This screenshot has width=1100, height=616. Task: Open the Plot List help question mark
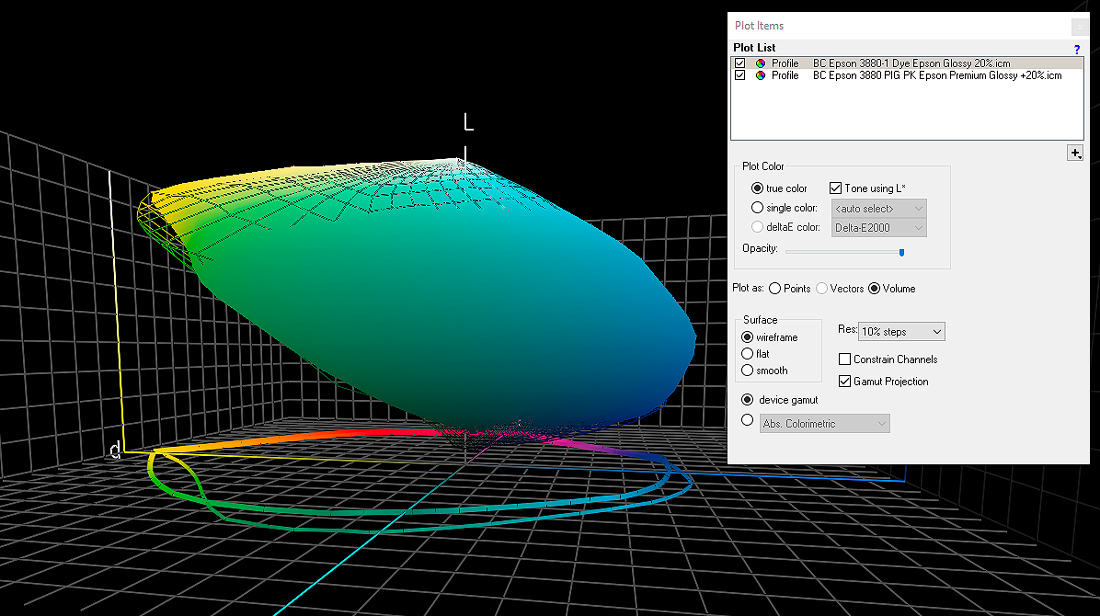[1077, 49]
